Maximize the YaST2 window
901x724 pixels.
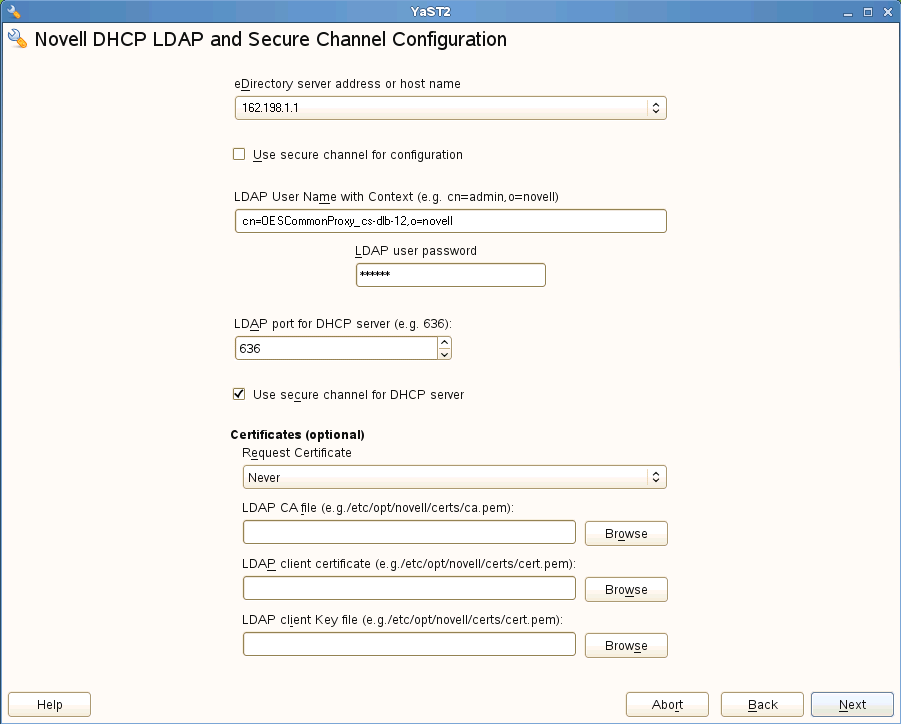point(868,12)
